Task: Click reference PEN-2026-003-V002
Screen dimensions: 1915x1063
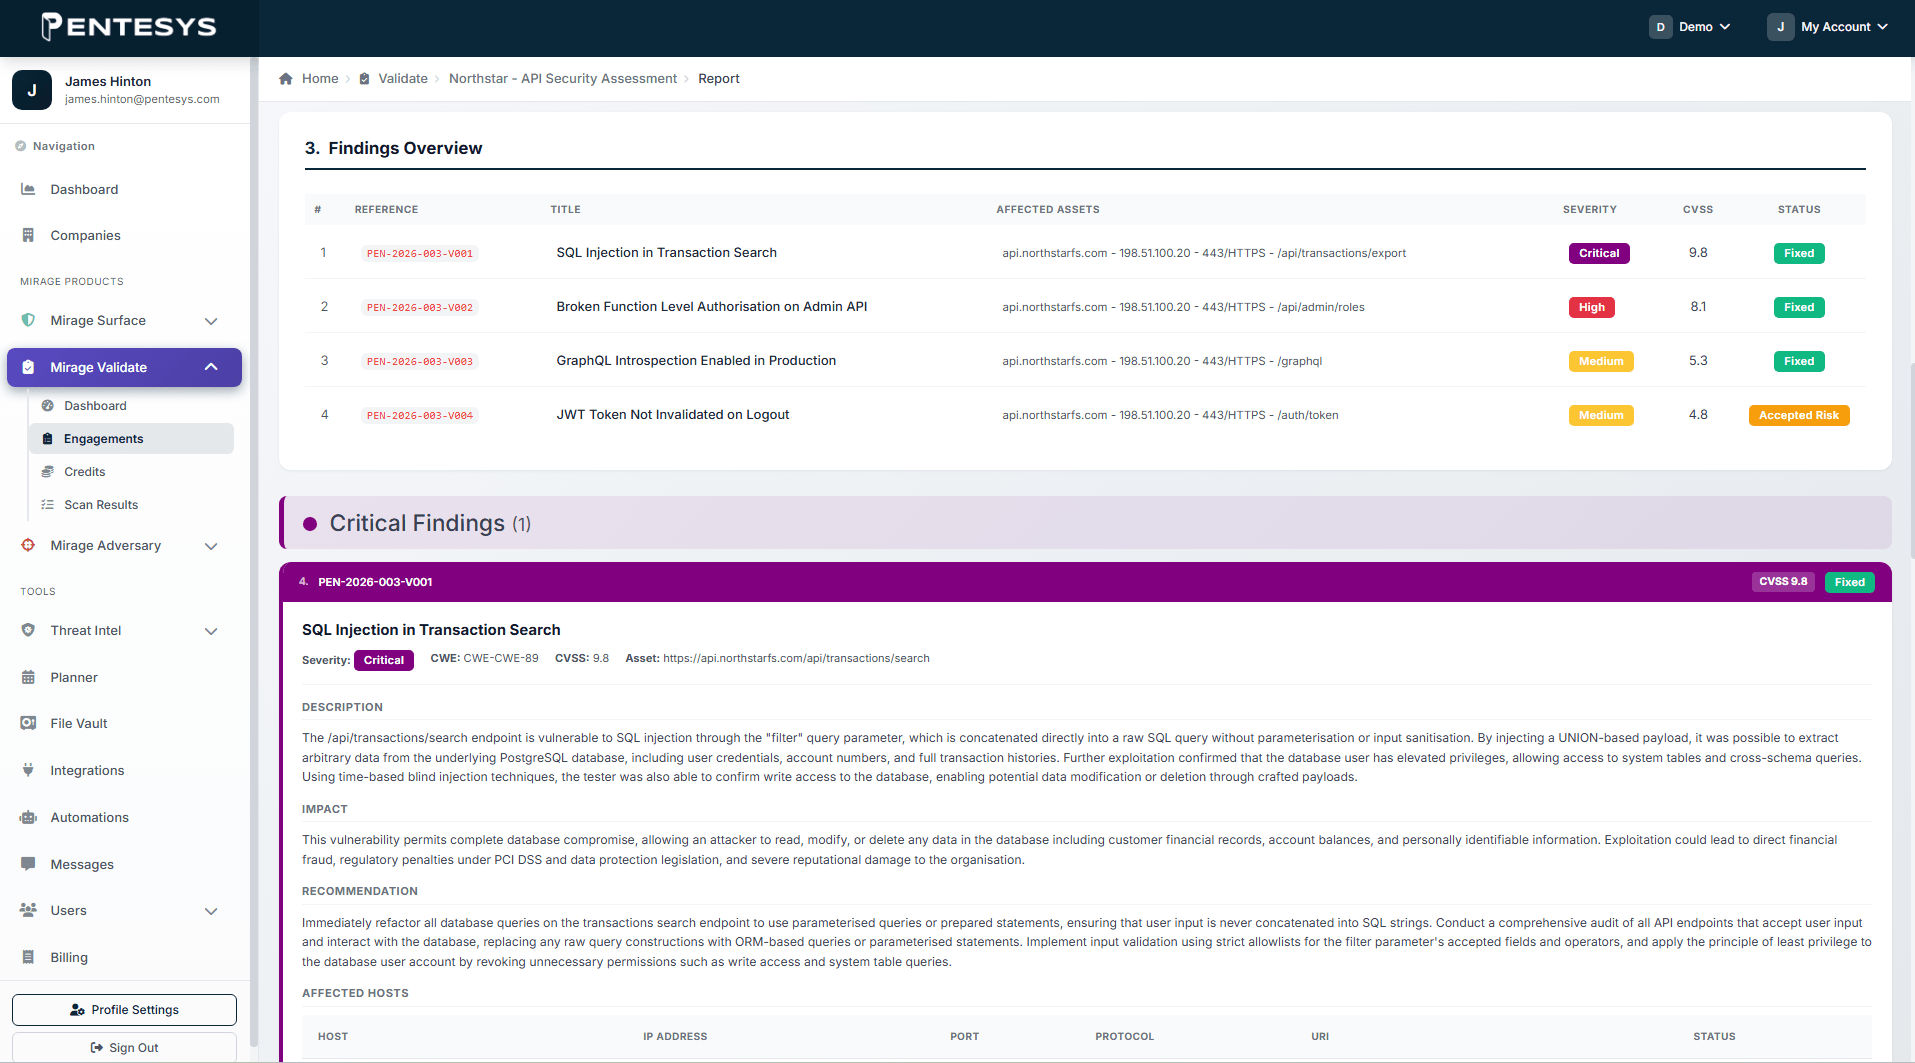Action: [420, 308]
